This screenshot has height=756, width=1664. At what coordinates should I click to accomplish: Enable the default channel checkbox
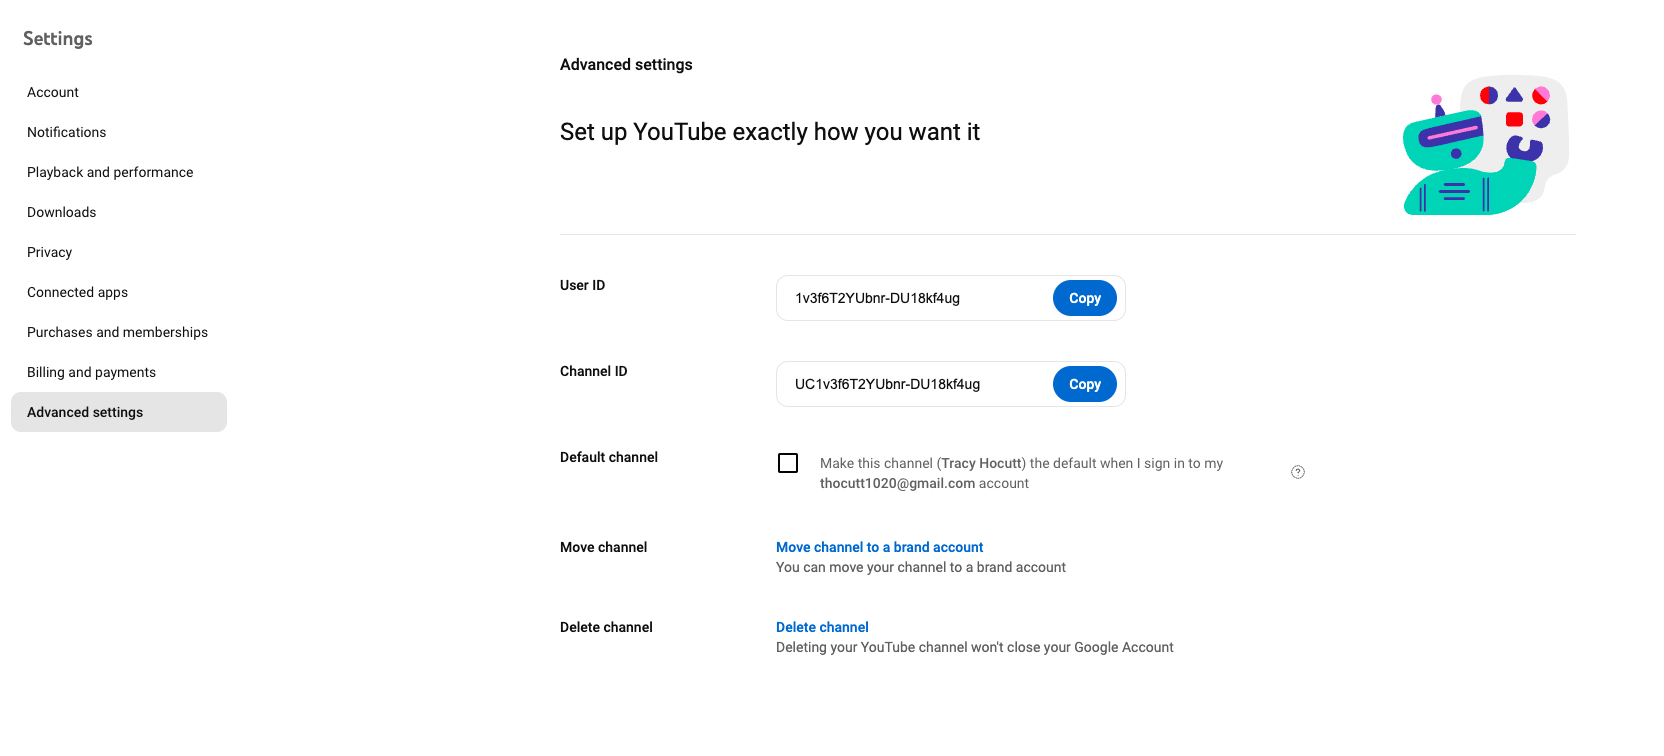click(x=788, y=463)
